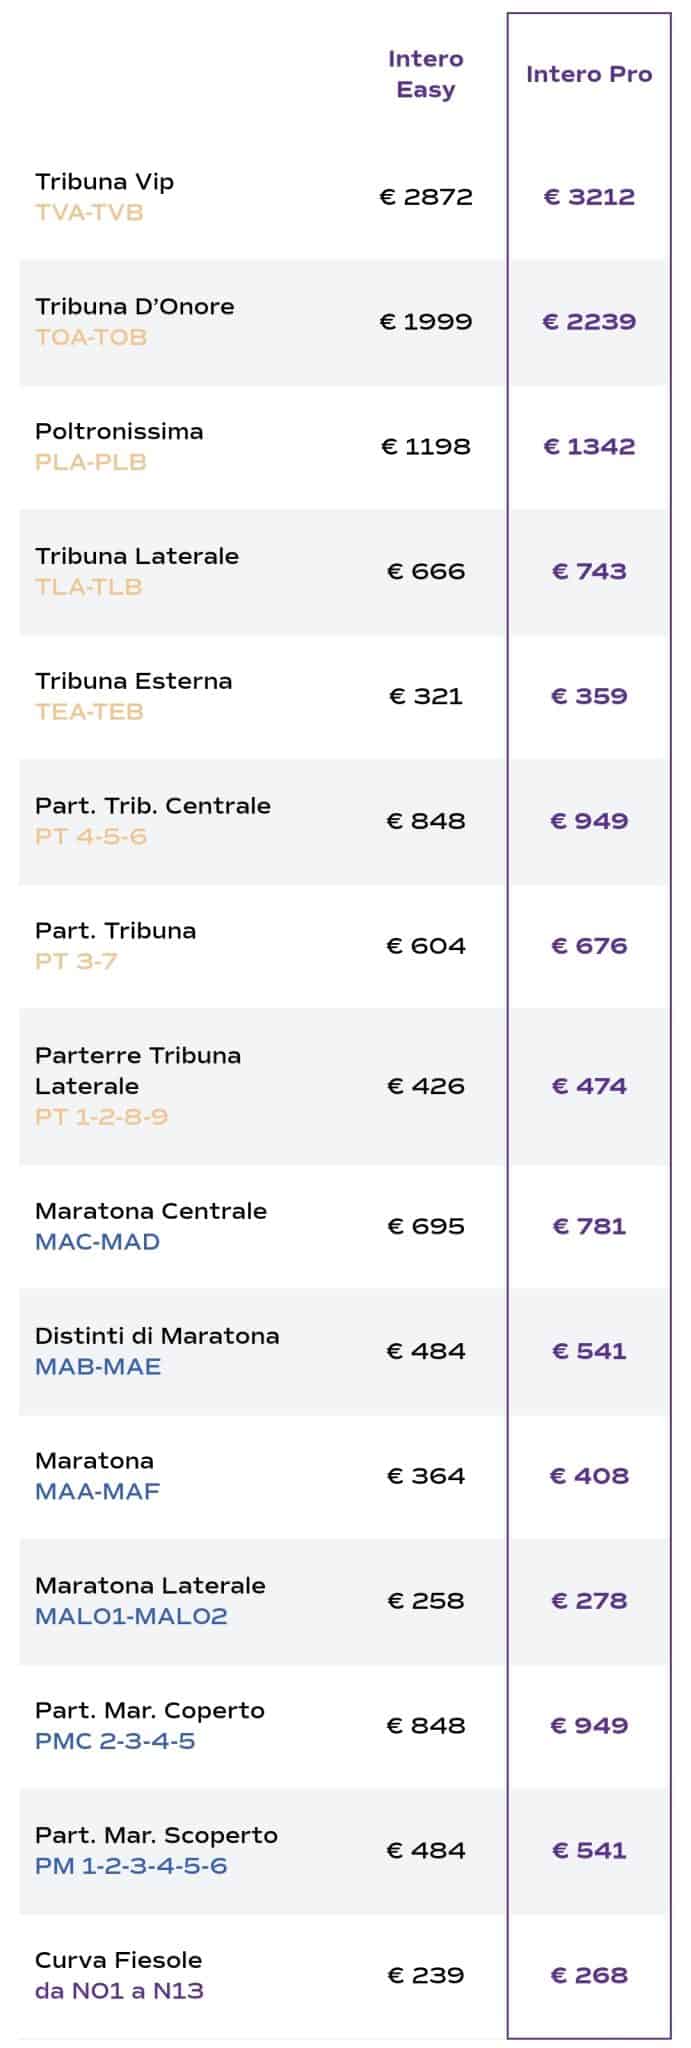Click the PMC 2-3-4-5 sector code
Screen dimensions: 691x2048
tap(115, 1741)
